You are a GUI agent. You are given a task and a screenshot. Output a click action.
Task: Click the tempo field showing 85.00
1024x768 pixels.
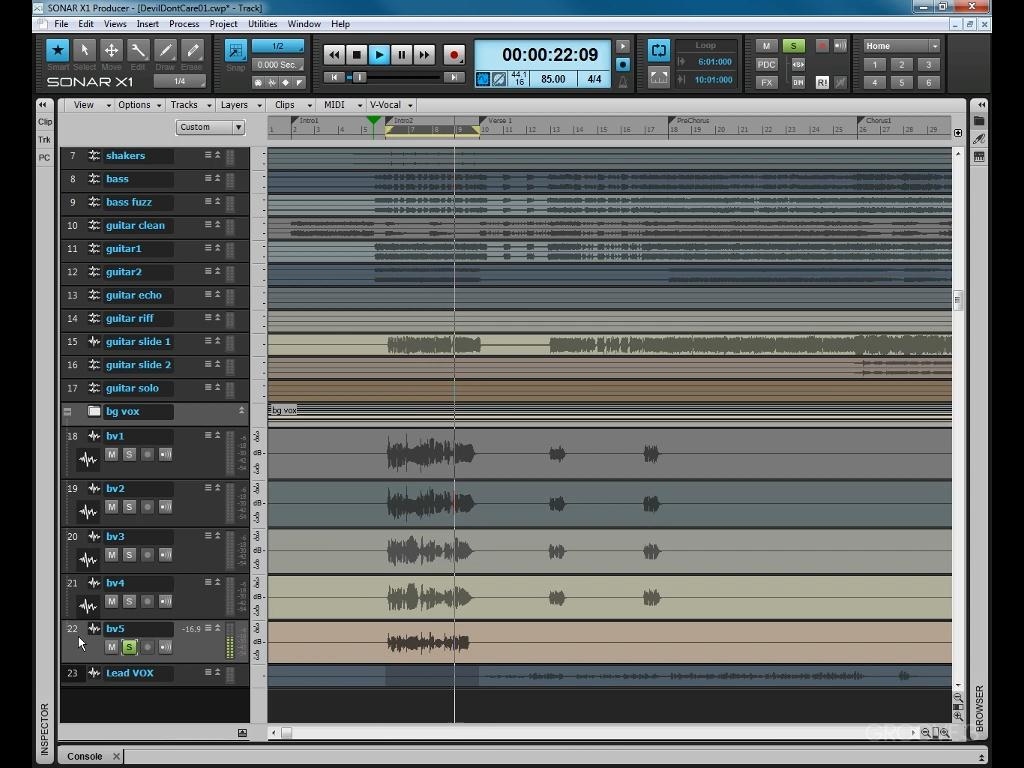[x=553, y=79]
